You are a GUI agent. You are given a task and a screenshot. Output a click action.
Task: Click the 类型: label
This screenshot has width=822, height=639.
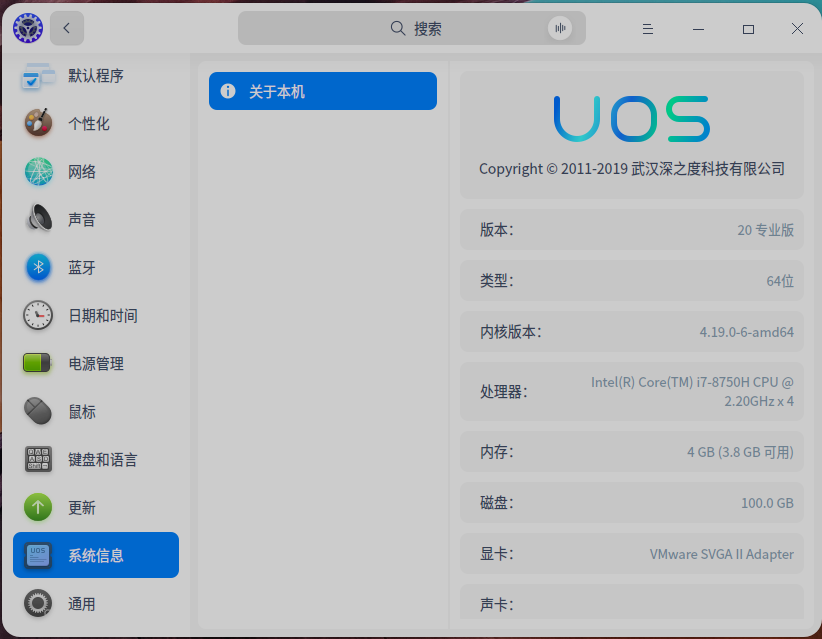496,281
